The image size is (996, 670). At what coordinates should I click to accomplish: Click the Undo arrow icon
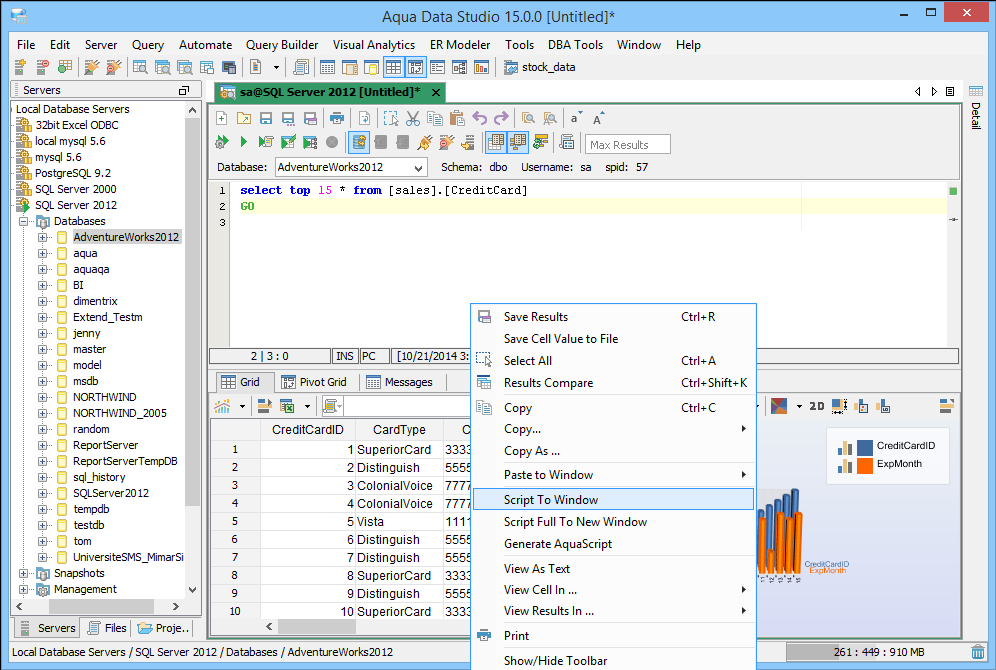coord(480,118)
